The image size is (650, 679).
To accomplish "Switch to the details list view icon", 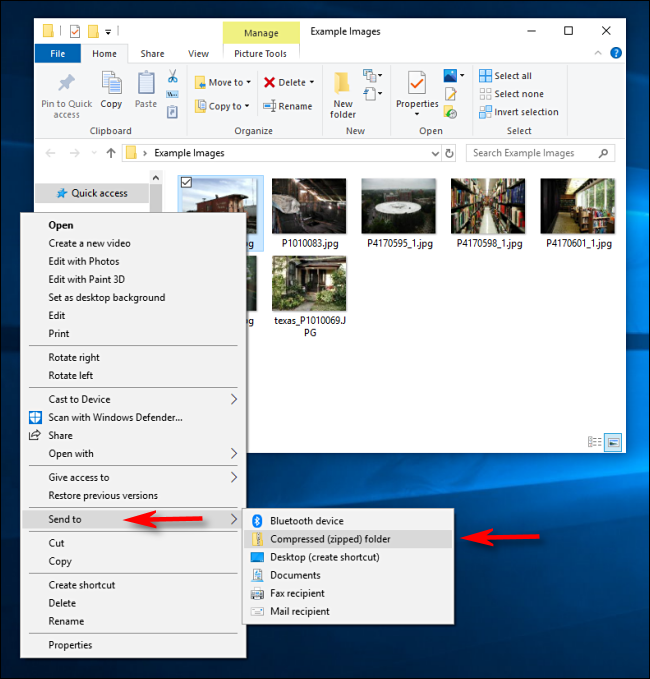I will (x=595, y=441).
